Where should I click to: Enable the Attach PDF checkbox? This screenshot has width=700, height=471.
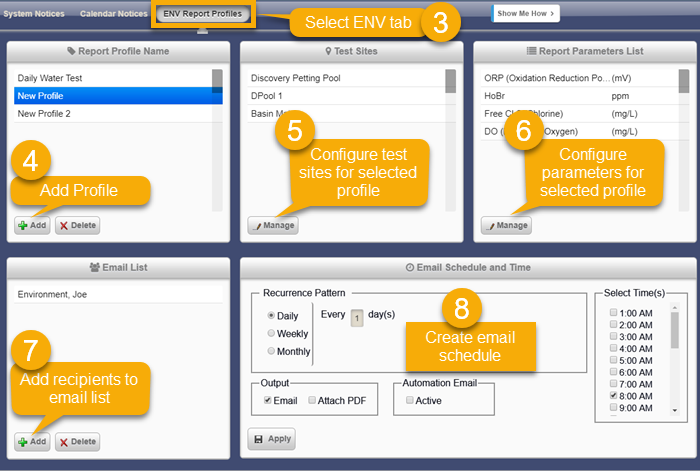click(312, 400)
